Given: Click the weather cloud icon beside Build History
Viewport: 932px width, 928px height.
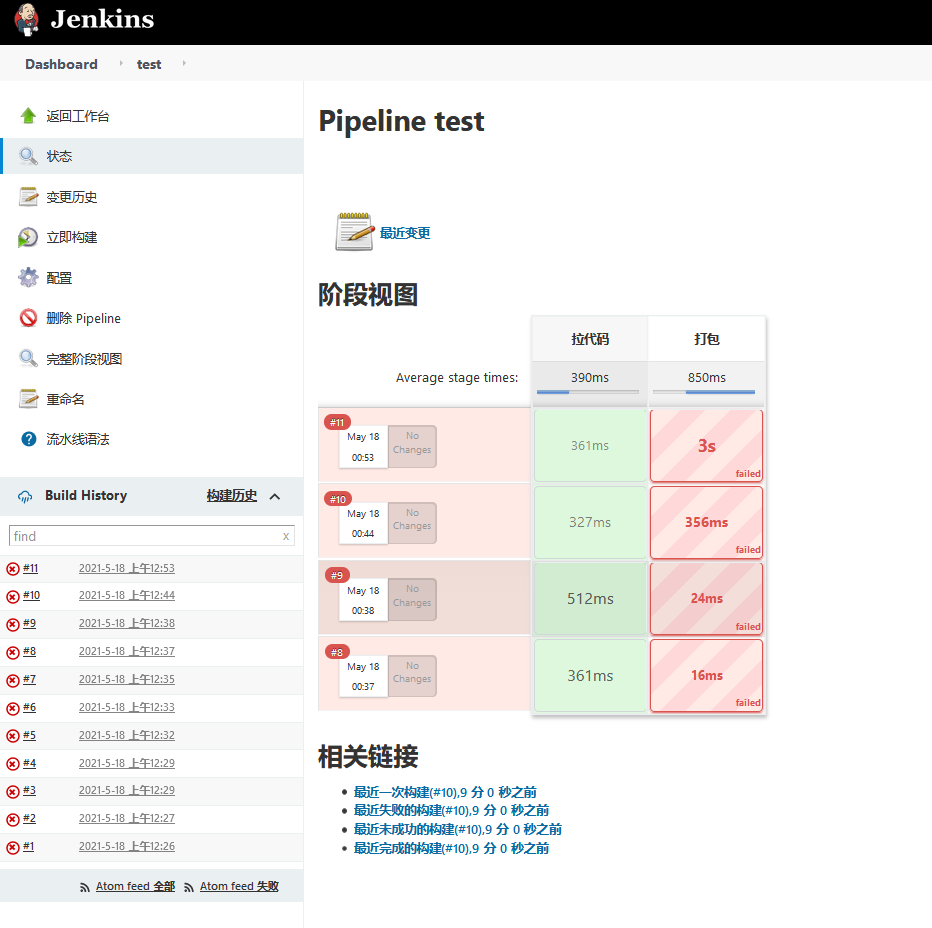Looking at the screenshot, I should click(x=25, y=496).
